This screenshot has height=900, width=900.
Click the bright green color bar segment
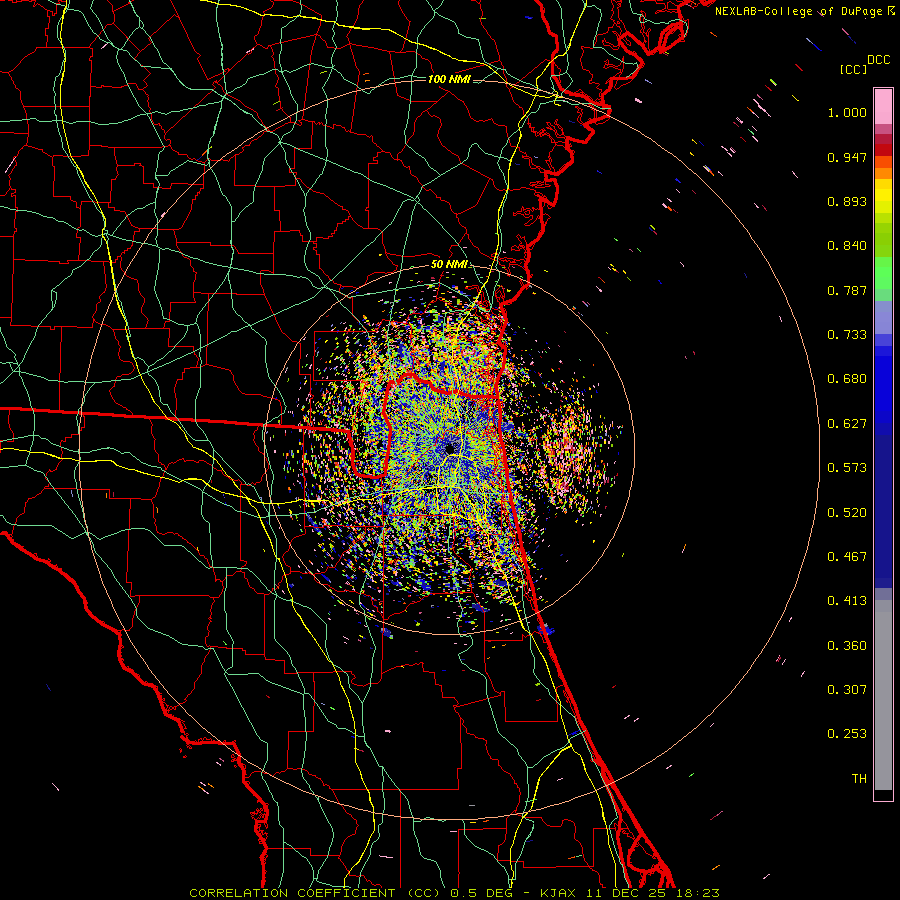(x=883, y=273)
